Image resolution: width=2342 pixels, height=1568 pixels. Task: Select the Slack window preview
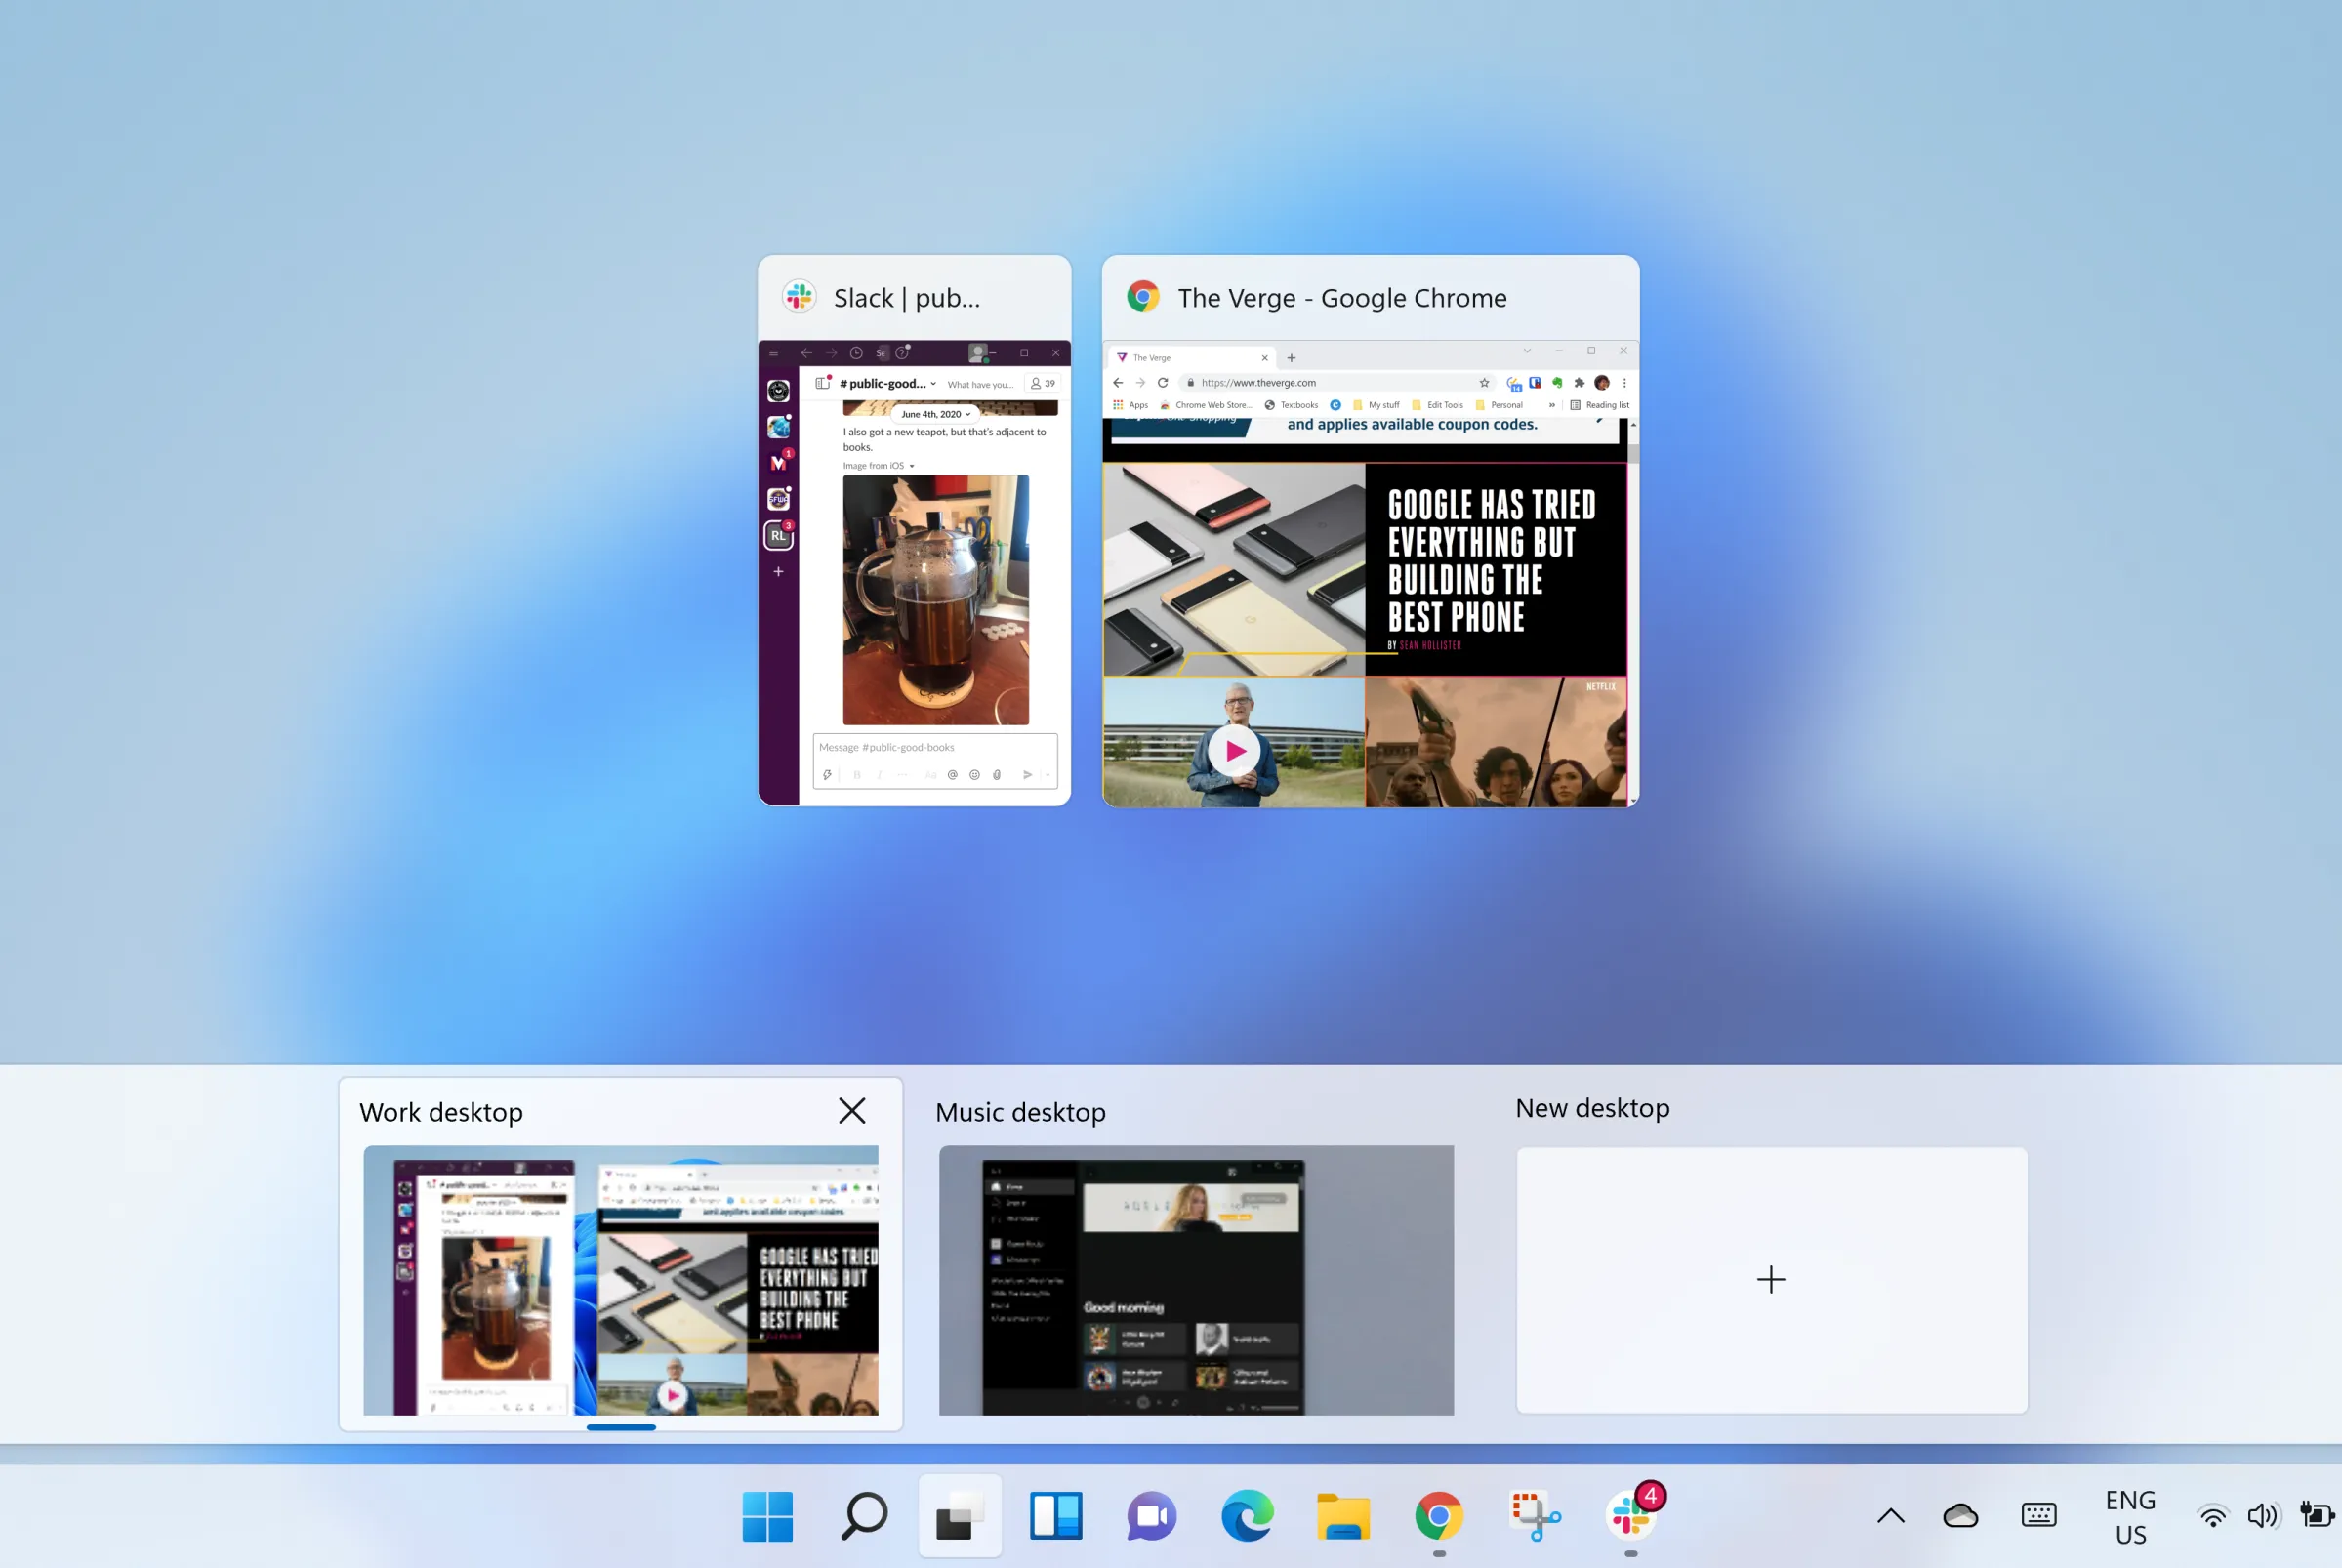(914, 531)
